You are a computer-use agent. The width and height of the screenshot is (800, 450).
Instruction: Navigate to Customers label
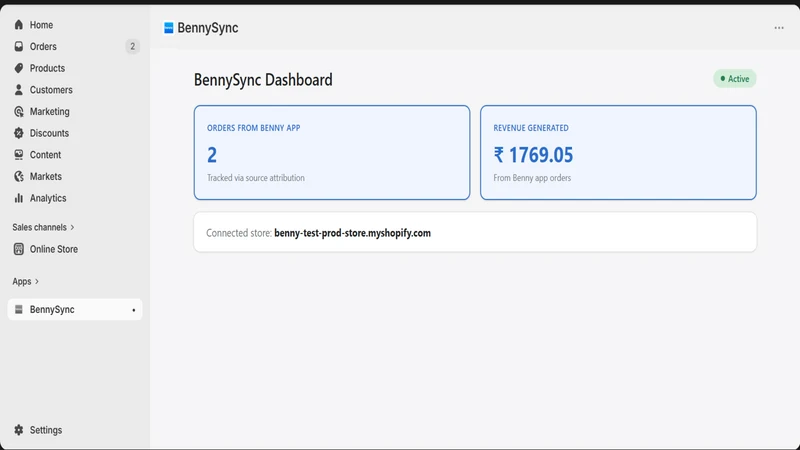[51, 90]
